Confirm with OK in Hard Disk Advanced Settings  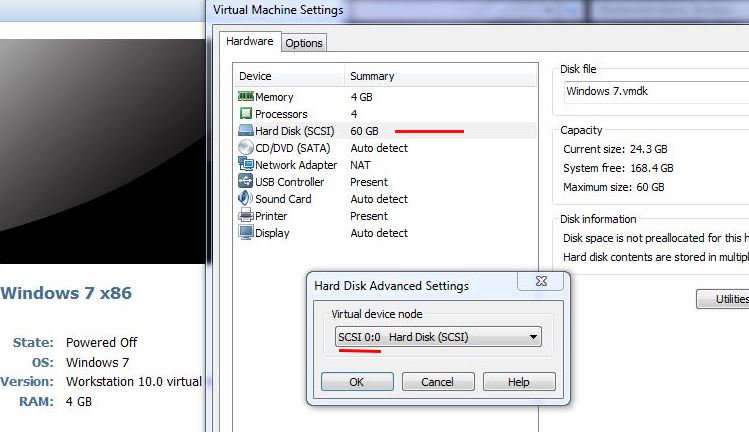click(x=357, y=382)
